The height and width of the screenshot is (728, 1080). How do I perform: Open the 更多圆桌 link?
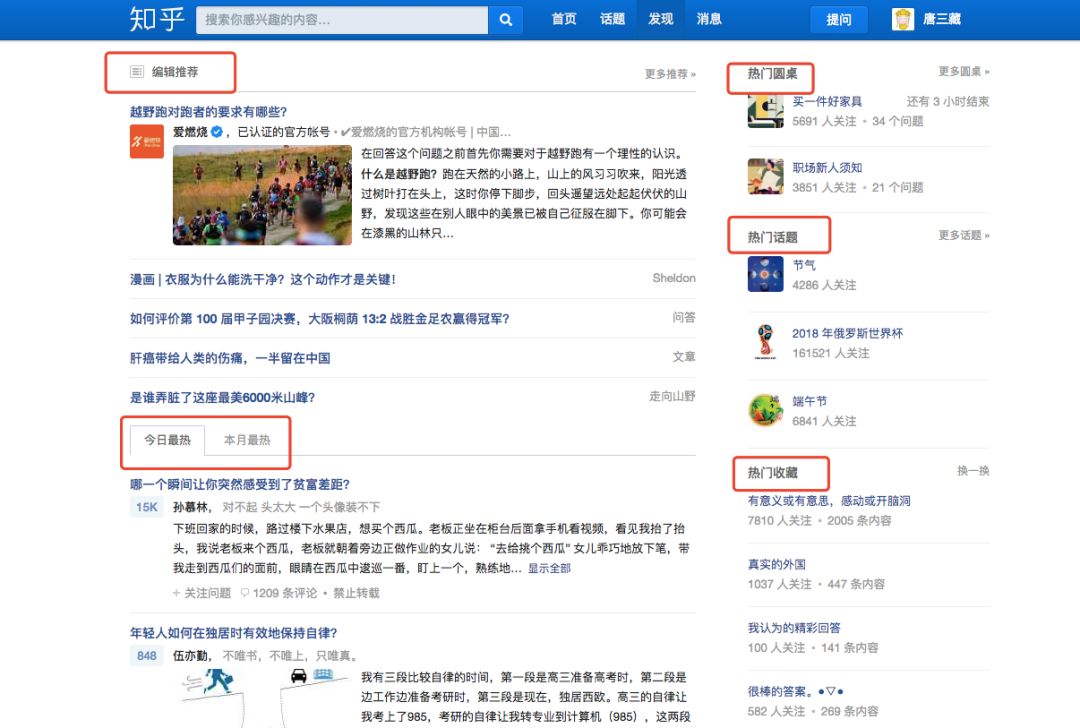pyautogui.click(x=964, y=71)
